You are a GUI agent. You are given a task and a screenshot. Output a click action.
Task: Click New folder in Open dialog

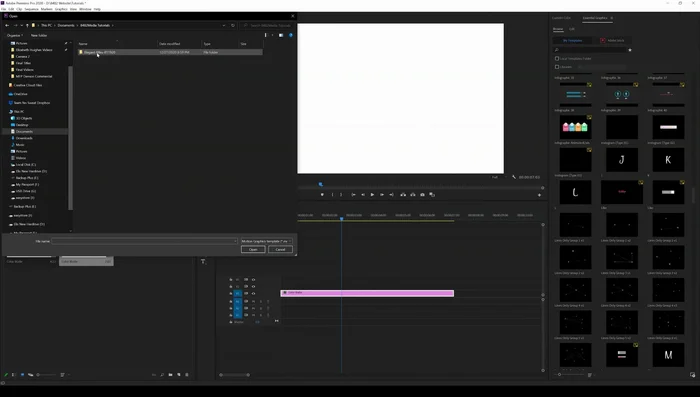tap(39, 35)
